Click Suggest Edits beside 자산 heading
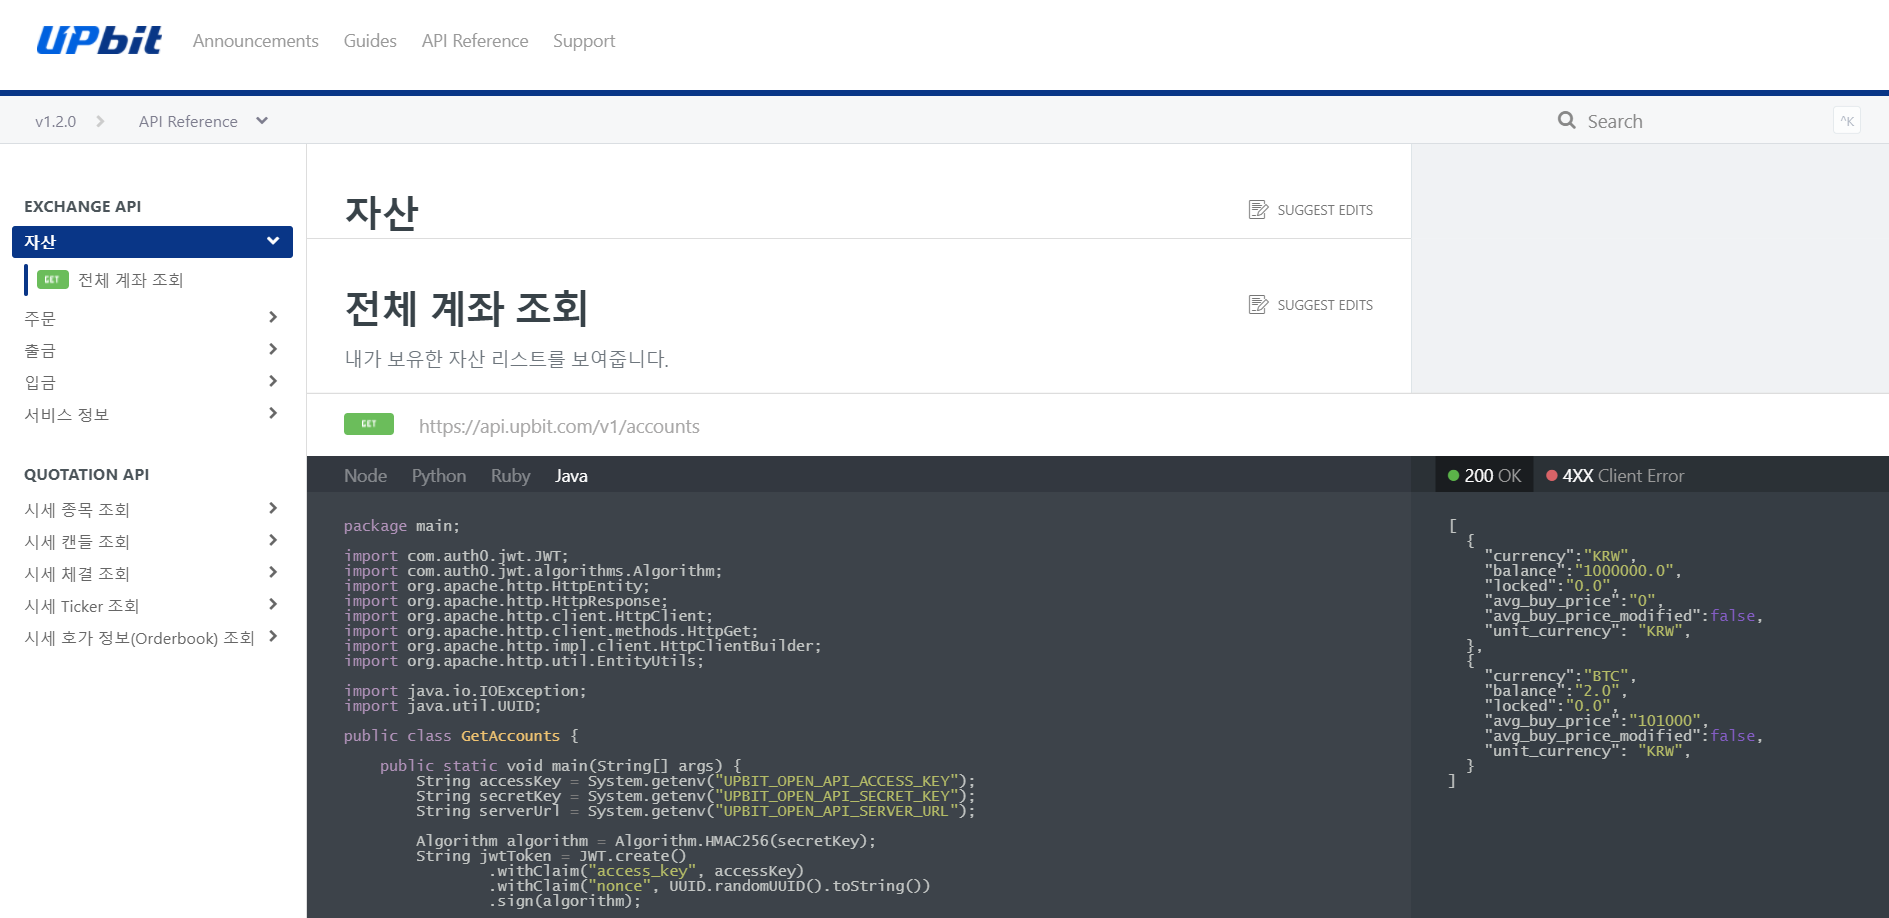The height and width of the screenshot is (918, 1889). (x=1310, y=210)
